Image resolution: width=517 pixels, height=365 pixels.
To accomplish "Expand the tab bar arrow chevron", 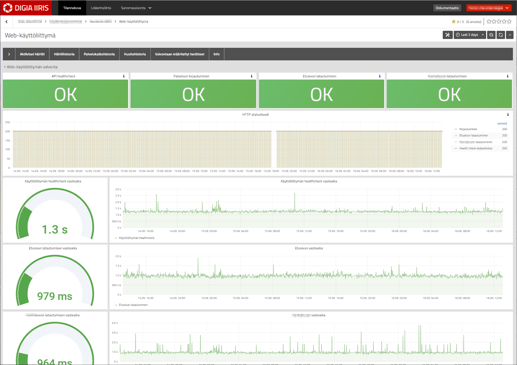I will point(9,54).
